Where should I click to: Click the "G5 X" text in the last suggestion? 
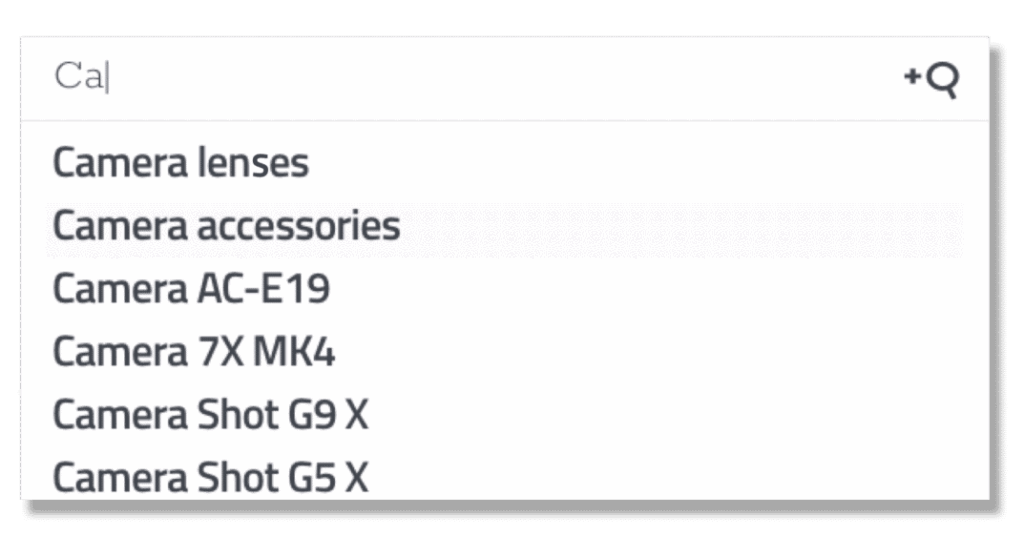pyautogui.click(x=328, y=477)
